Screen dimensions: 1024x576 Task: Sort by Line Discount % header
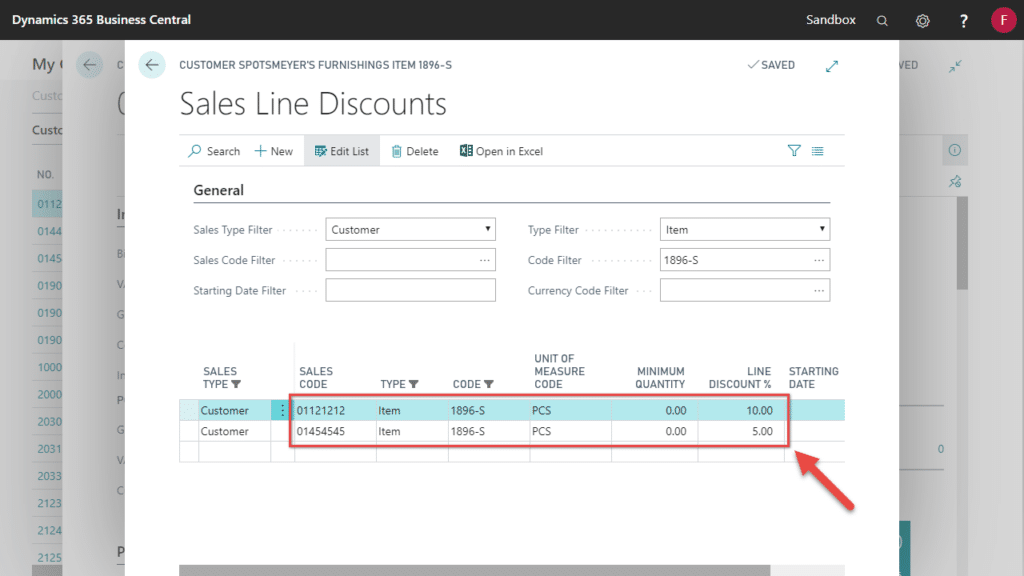pyautogui.click(x=740, y=377)
